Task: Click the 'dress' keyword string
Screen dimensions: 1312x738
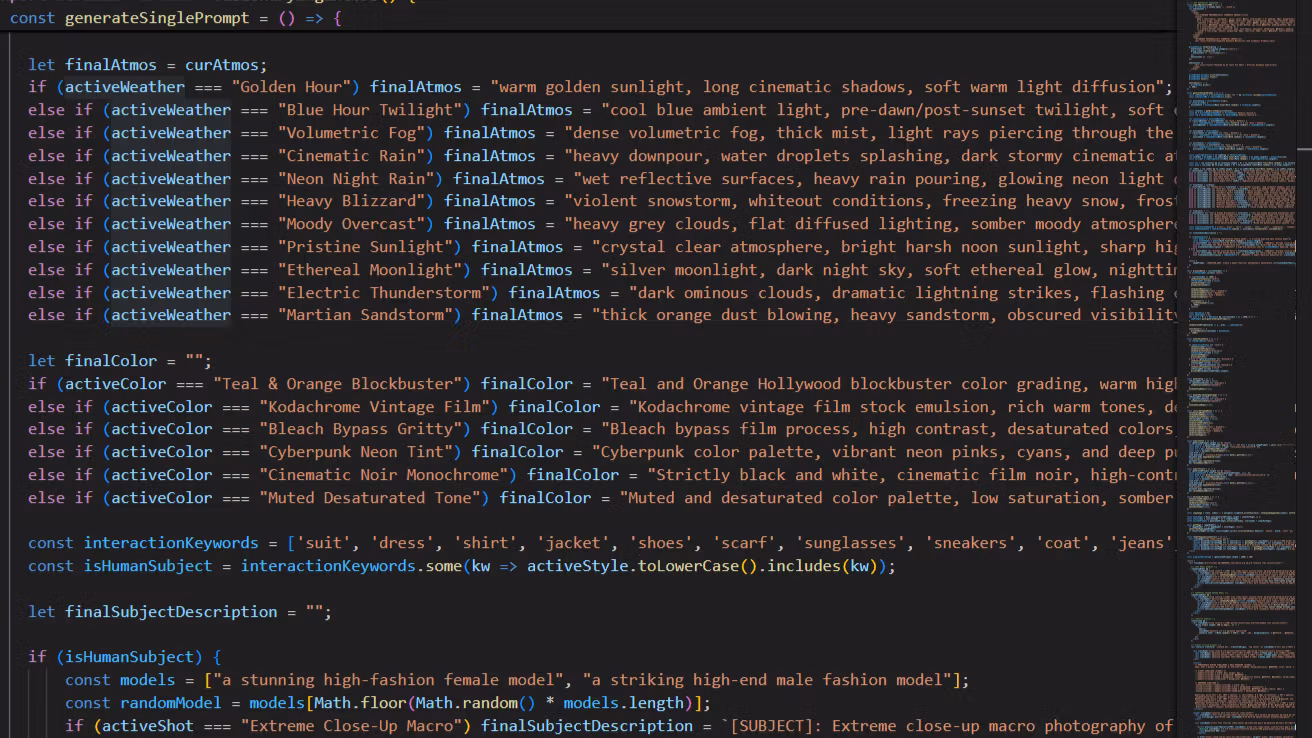Action: (403, 543)
